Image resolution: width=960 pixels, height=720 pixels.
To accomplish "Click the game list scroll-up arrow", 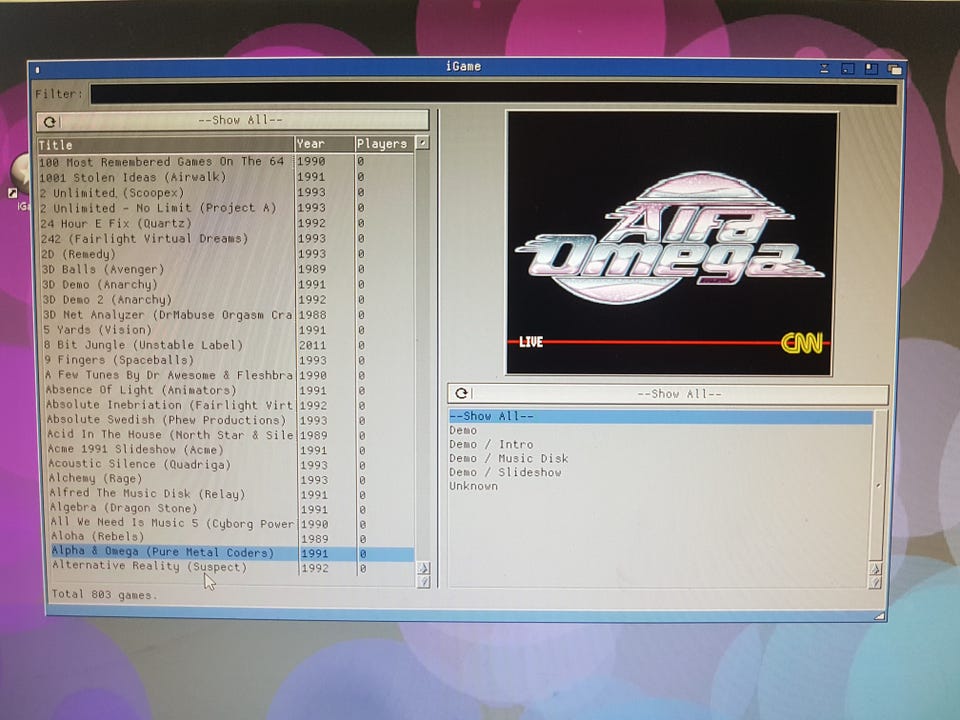I will click(423, 568).
